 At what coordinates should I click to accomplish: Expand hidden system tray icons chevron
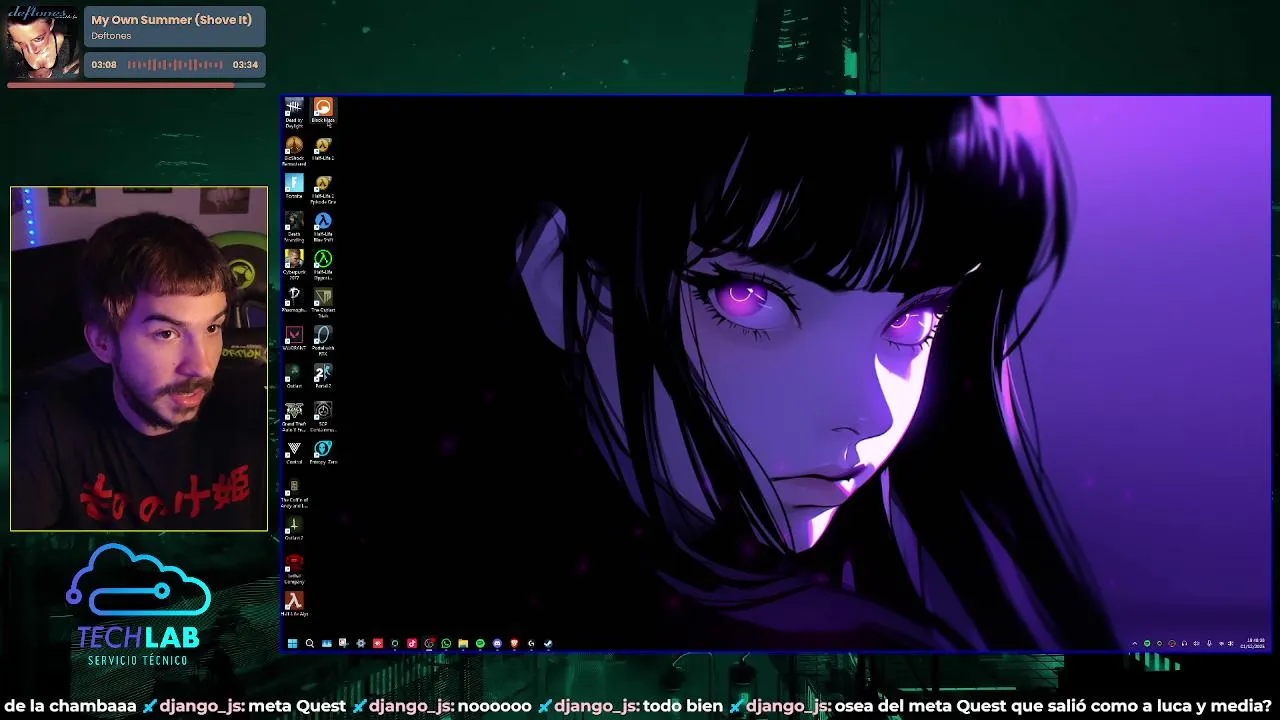(x=1135, y=643)
